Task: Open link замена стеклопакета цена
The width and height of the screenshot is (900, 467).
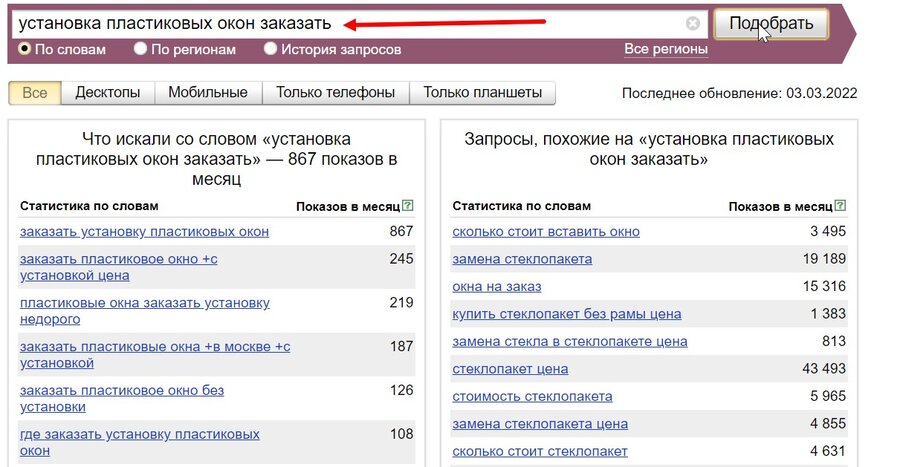Action: (540, 424)
